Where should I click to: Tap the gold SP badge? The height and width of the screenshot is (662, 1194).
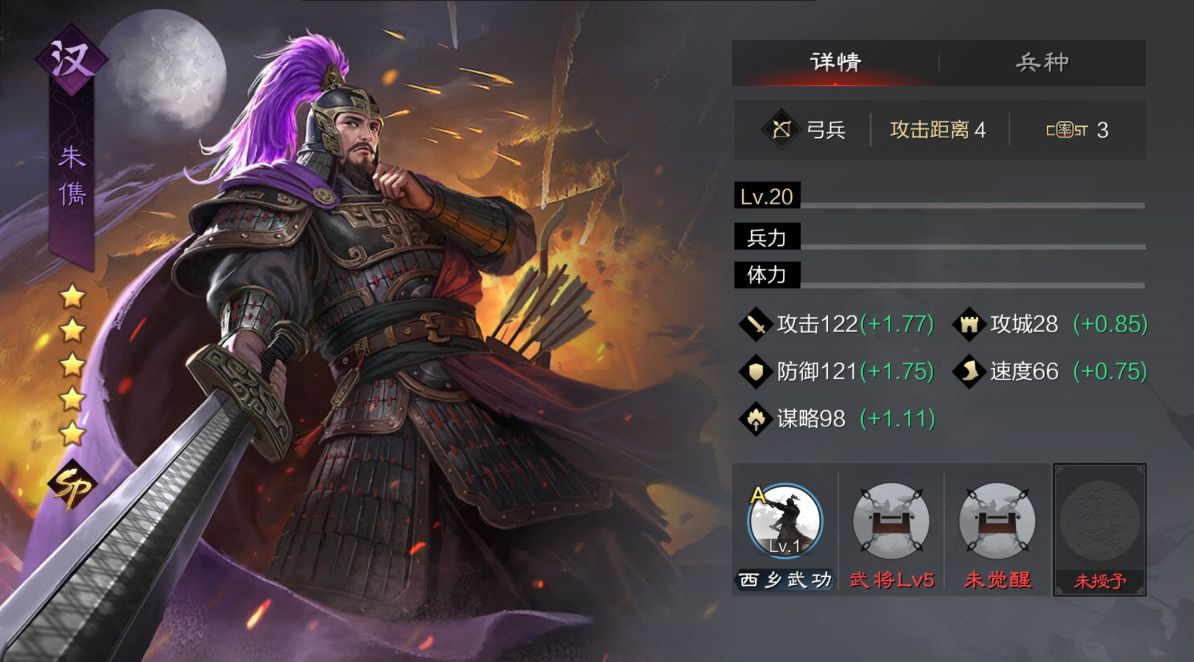point(72,485)
